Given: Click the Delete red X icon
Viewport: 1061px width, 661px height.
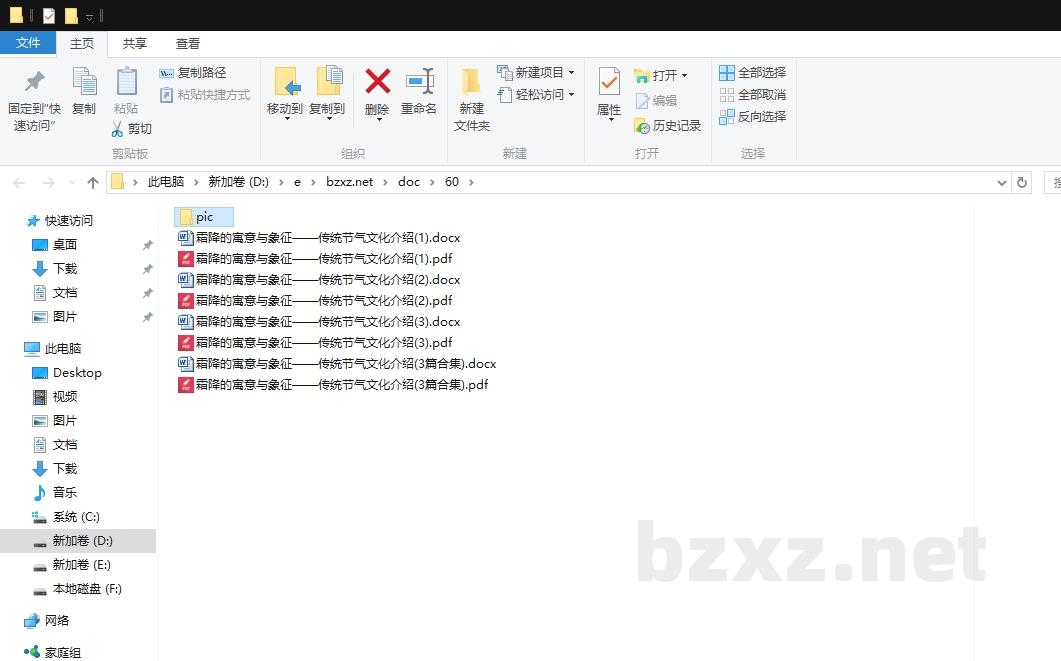Looking at the screenshot, I should pos(377,82).
